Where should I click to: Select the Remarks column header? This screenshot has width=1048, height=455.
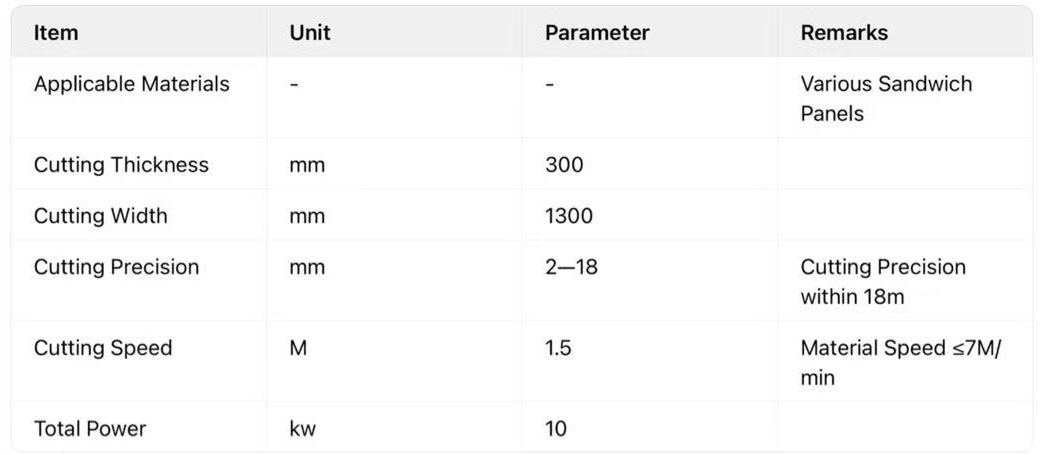(x=844, y=32)
